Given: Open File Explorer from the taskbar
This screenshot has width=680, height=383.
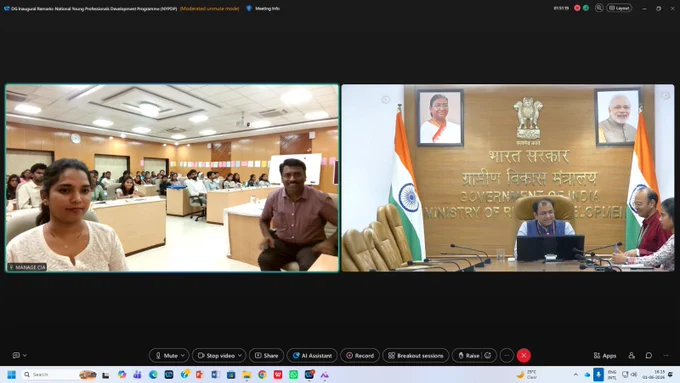Looking at the screenshot, I should coord(246,374).
